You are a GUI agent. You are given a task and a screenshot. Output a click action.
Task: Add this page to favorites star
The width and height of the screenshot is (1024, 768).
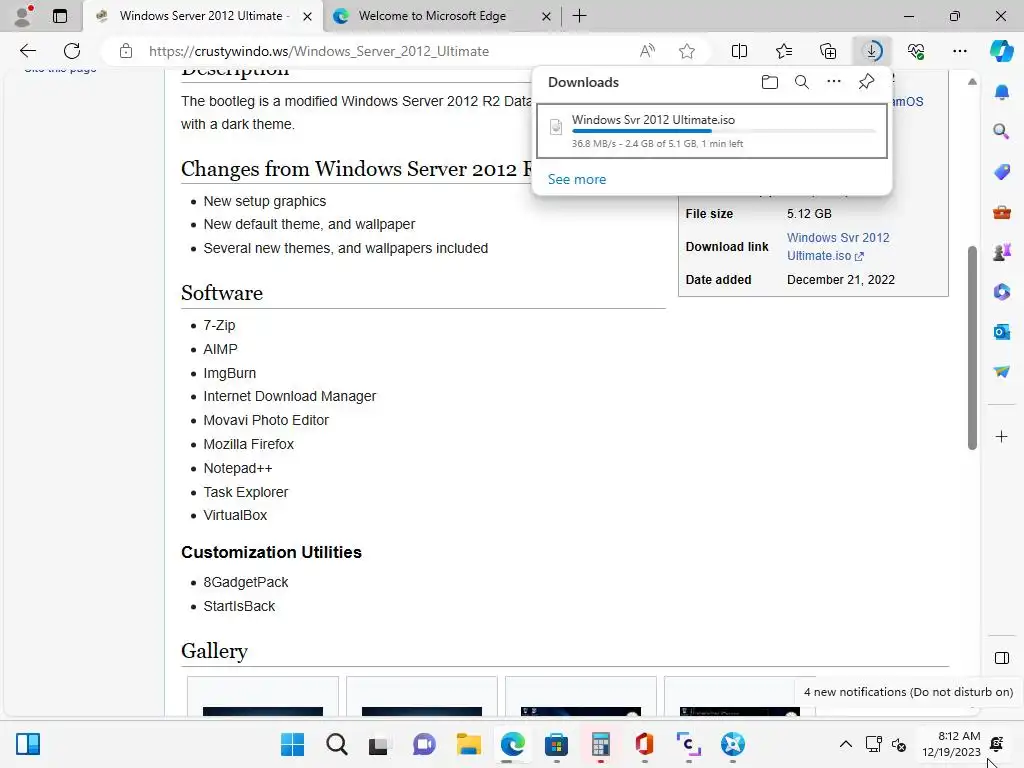(686, 51)
